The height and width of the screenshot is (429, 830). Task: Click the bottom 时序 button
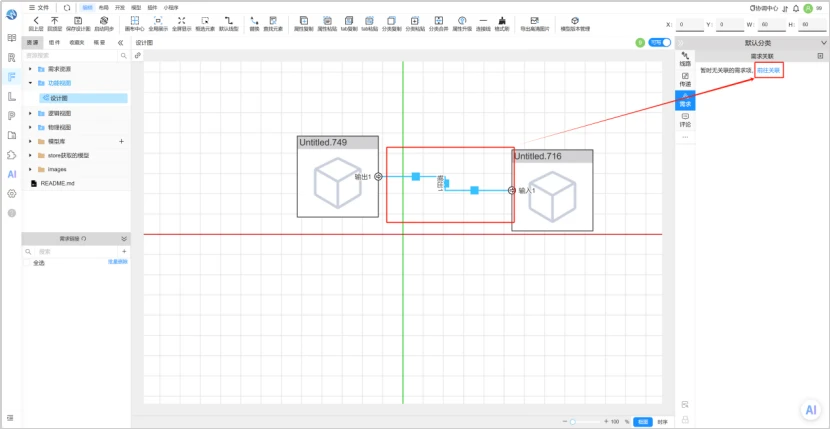coord(662,422)
